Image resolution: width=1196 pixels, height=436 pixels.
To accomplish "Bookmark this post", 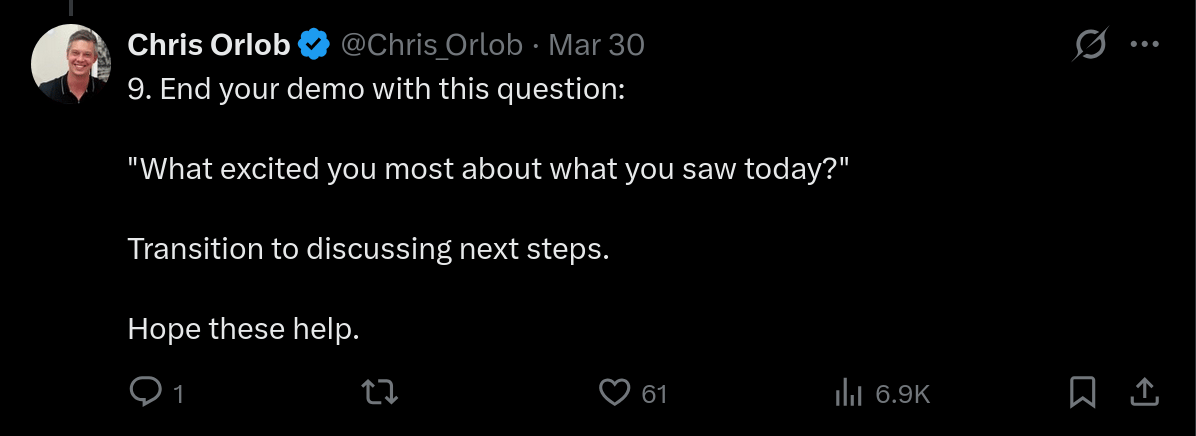I will (1083, 392).
